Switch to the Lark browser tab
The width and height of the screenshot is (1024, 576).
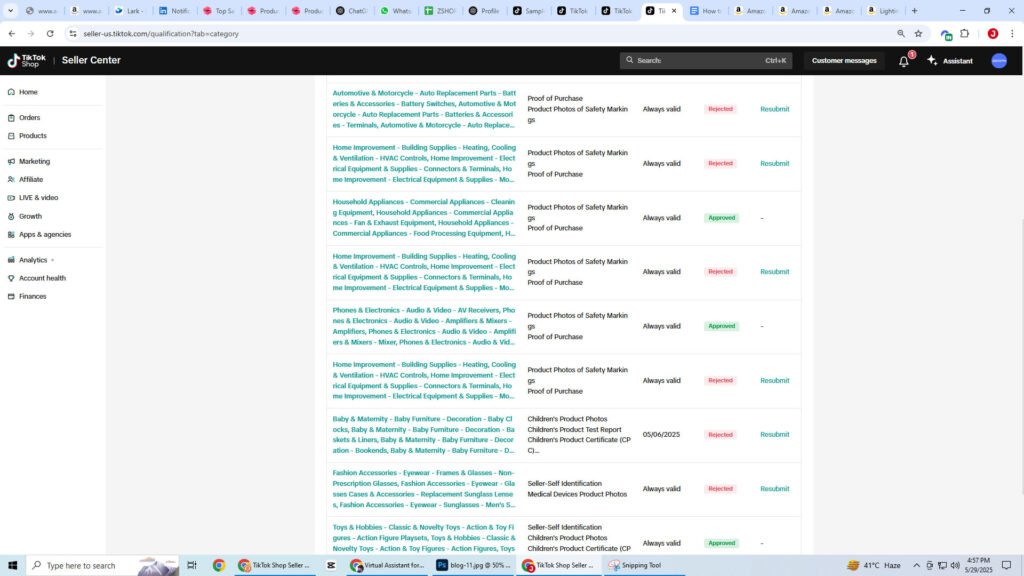(130, 10)
